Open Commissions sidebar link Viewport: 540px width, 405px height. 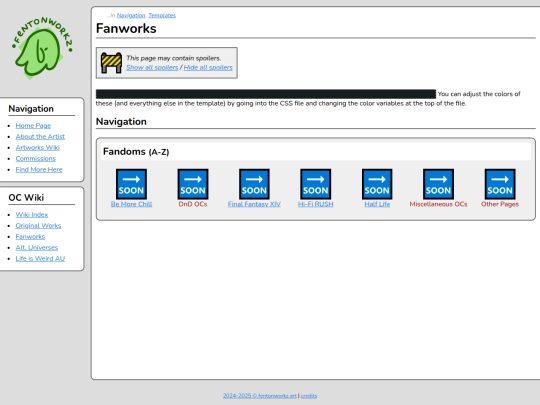click(x=35, y=159)
